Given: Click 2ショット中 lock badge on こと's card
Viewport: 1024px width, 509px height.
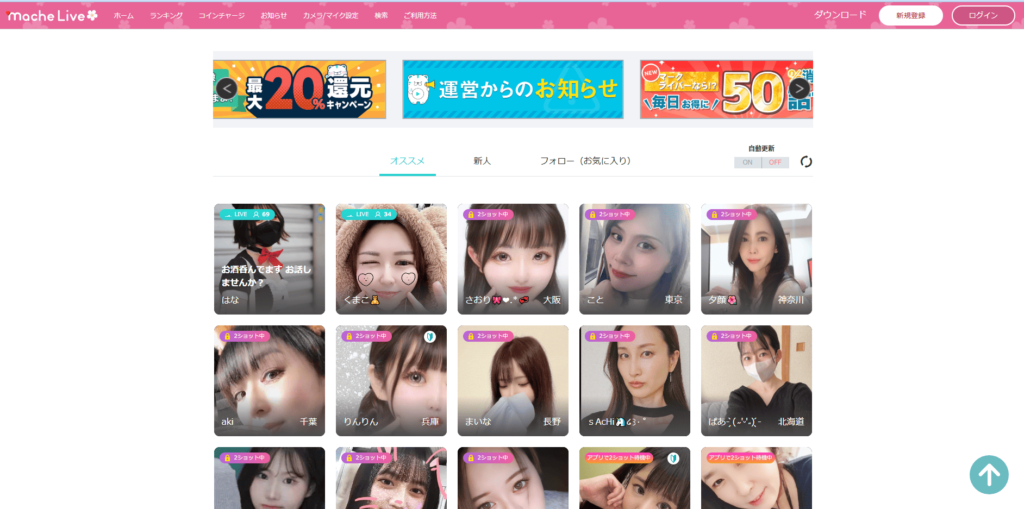Looking at the screenshot, I should click(x=610, y=214).
